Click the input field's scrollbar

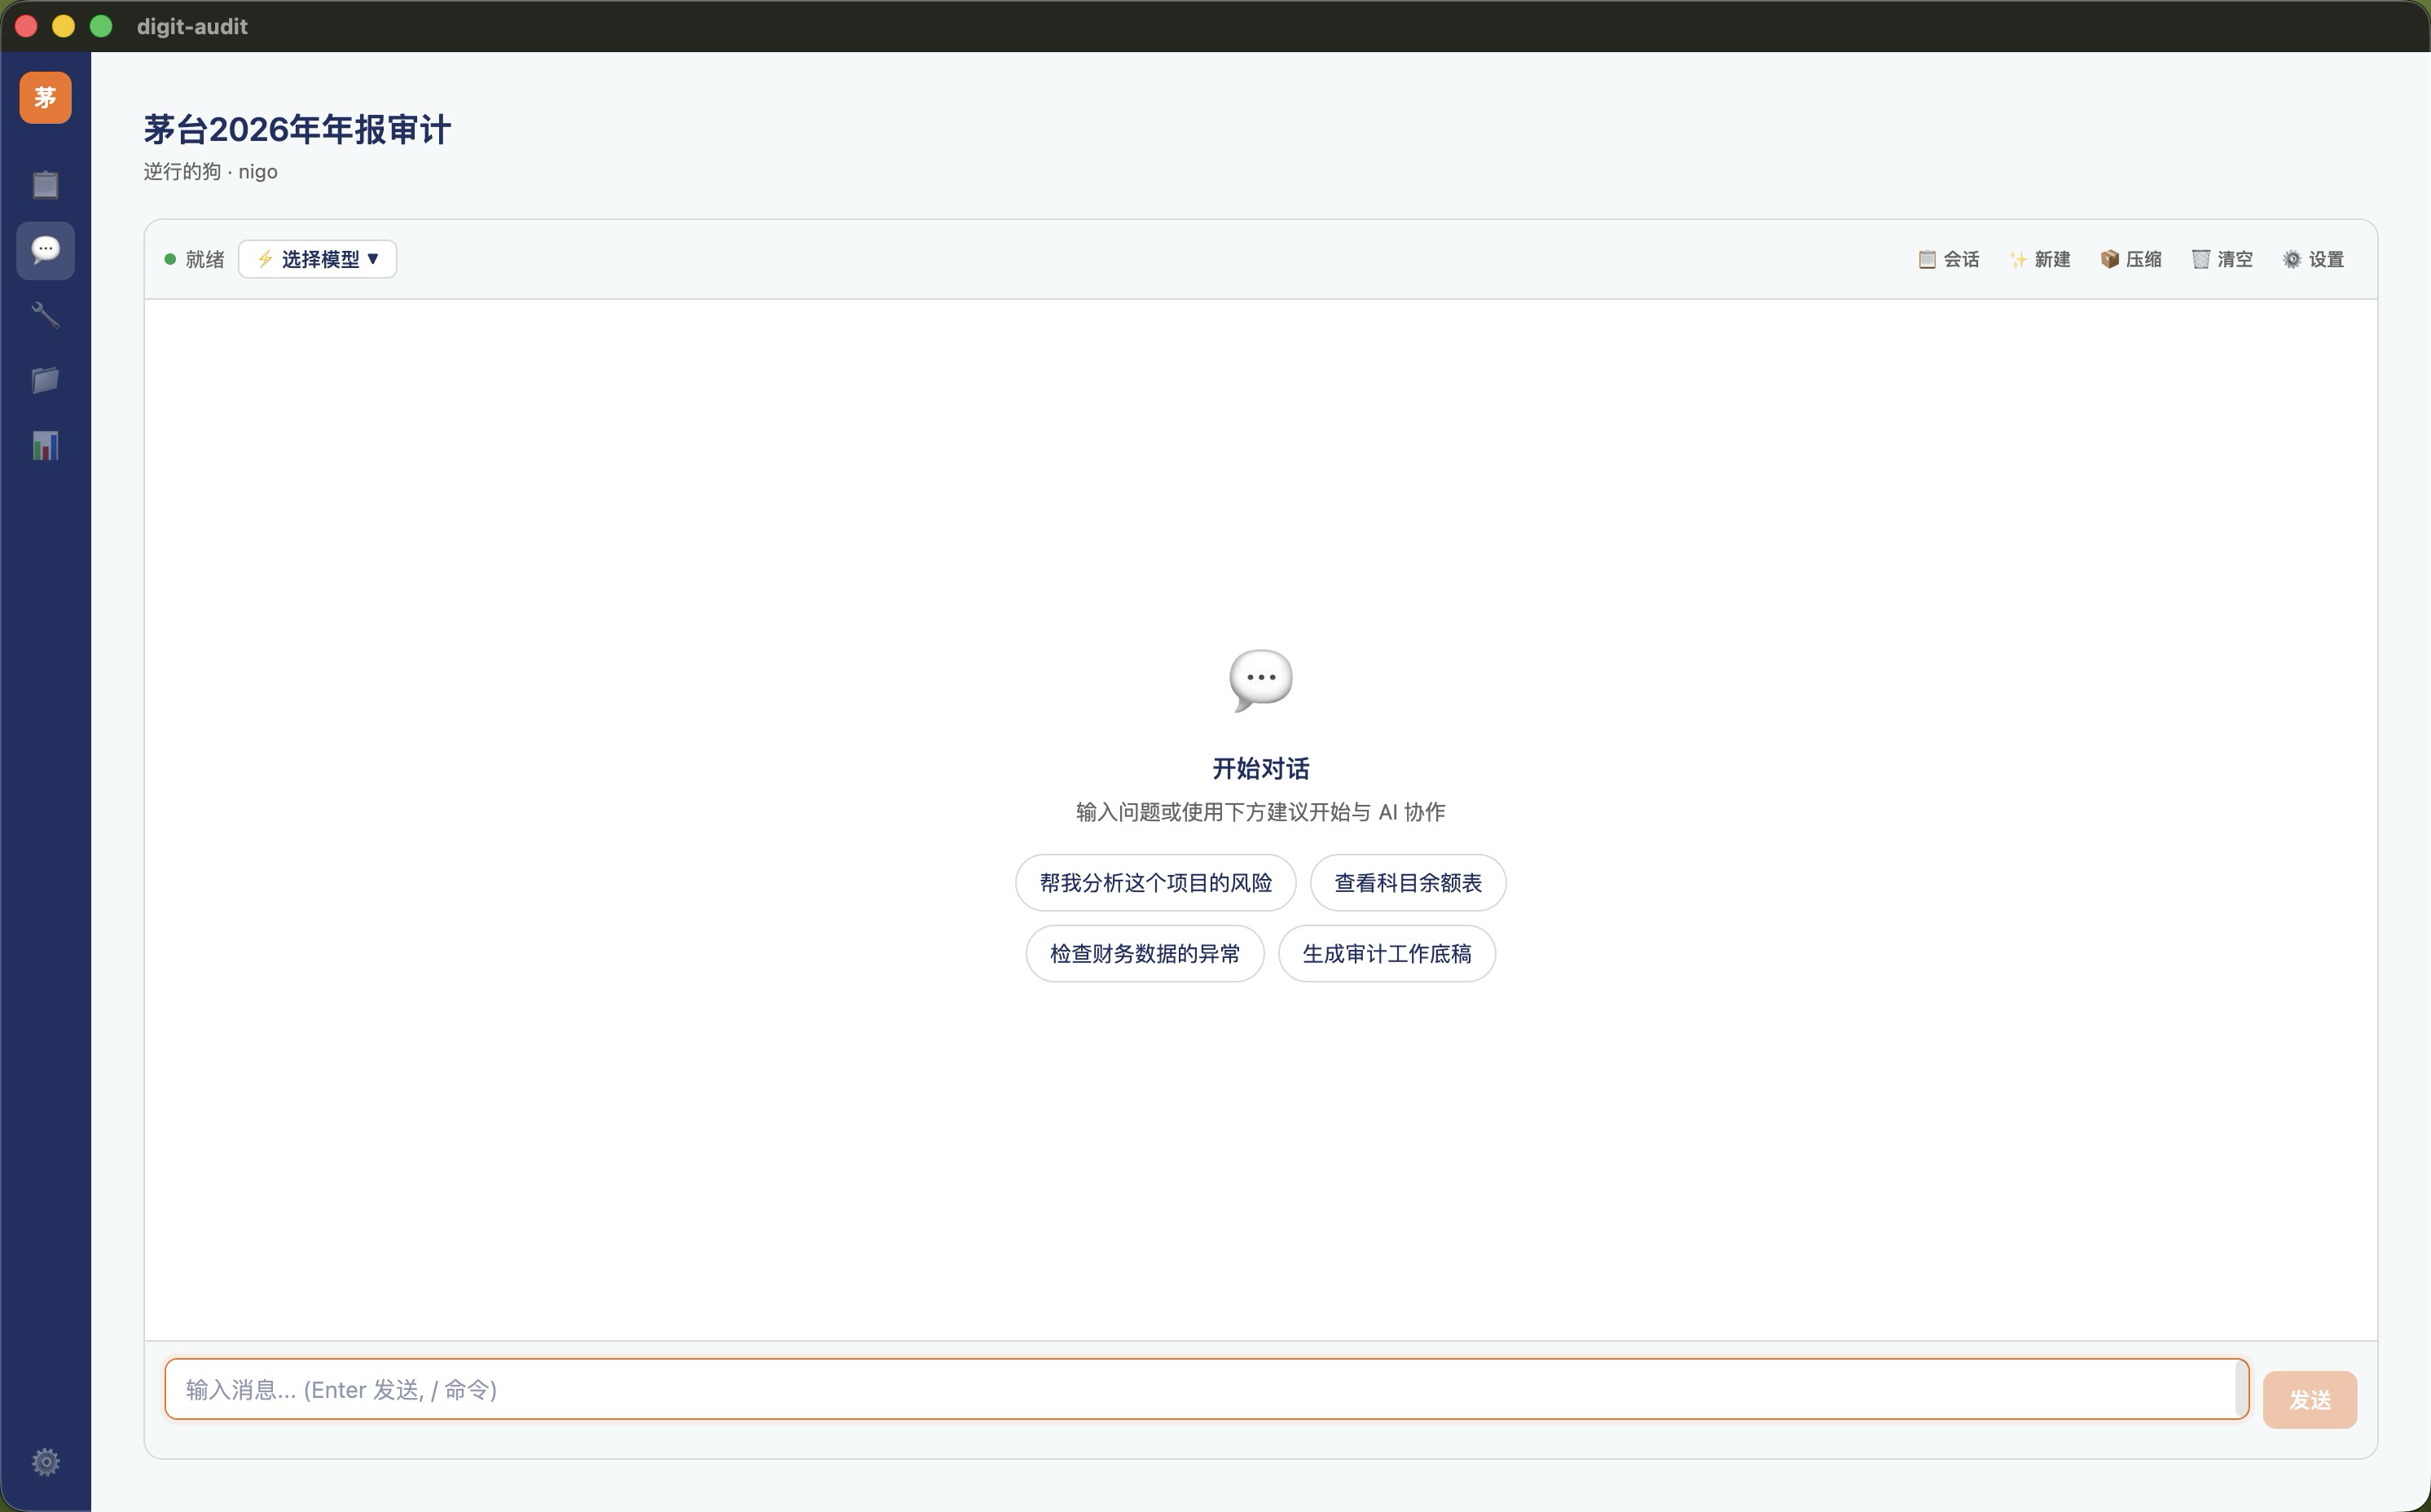pyautogui.click(x=2241, y=1389)
